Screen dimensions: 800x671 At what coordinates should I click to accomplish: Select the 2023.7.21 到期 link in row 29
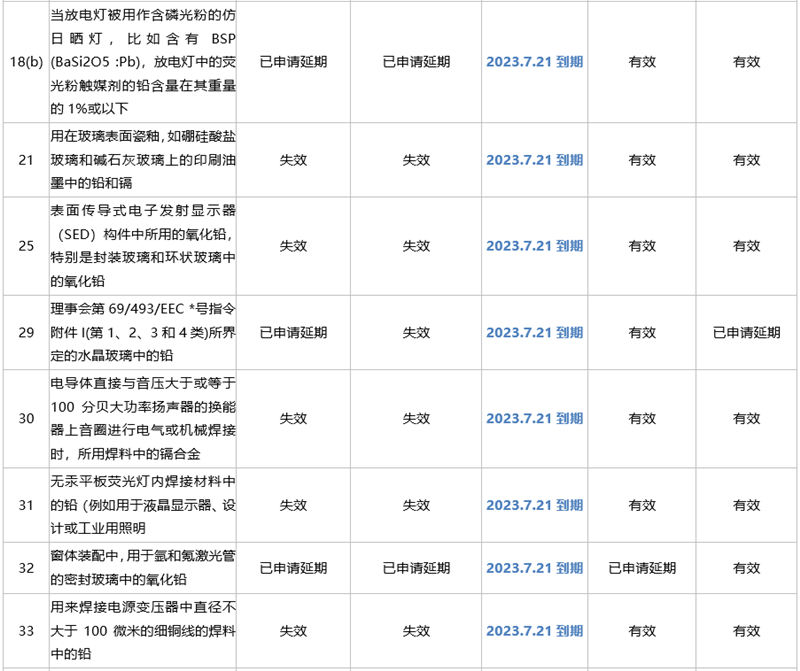(534, 332)
